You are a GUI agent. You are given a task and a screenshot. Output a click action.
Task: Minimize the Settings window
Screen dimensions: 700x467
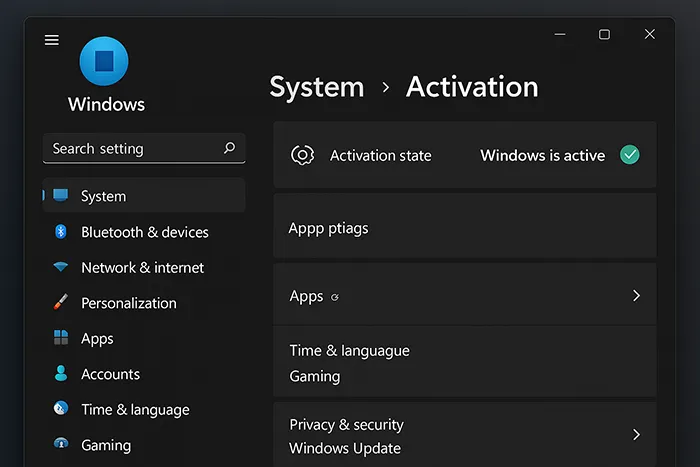click(560, 34)
